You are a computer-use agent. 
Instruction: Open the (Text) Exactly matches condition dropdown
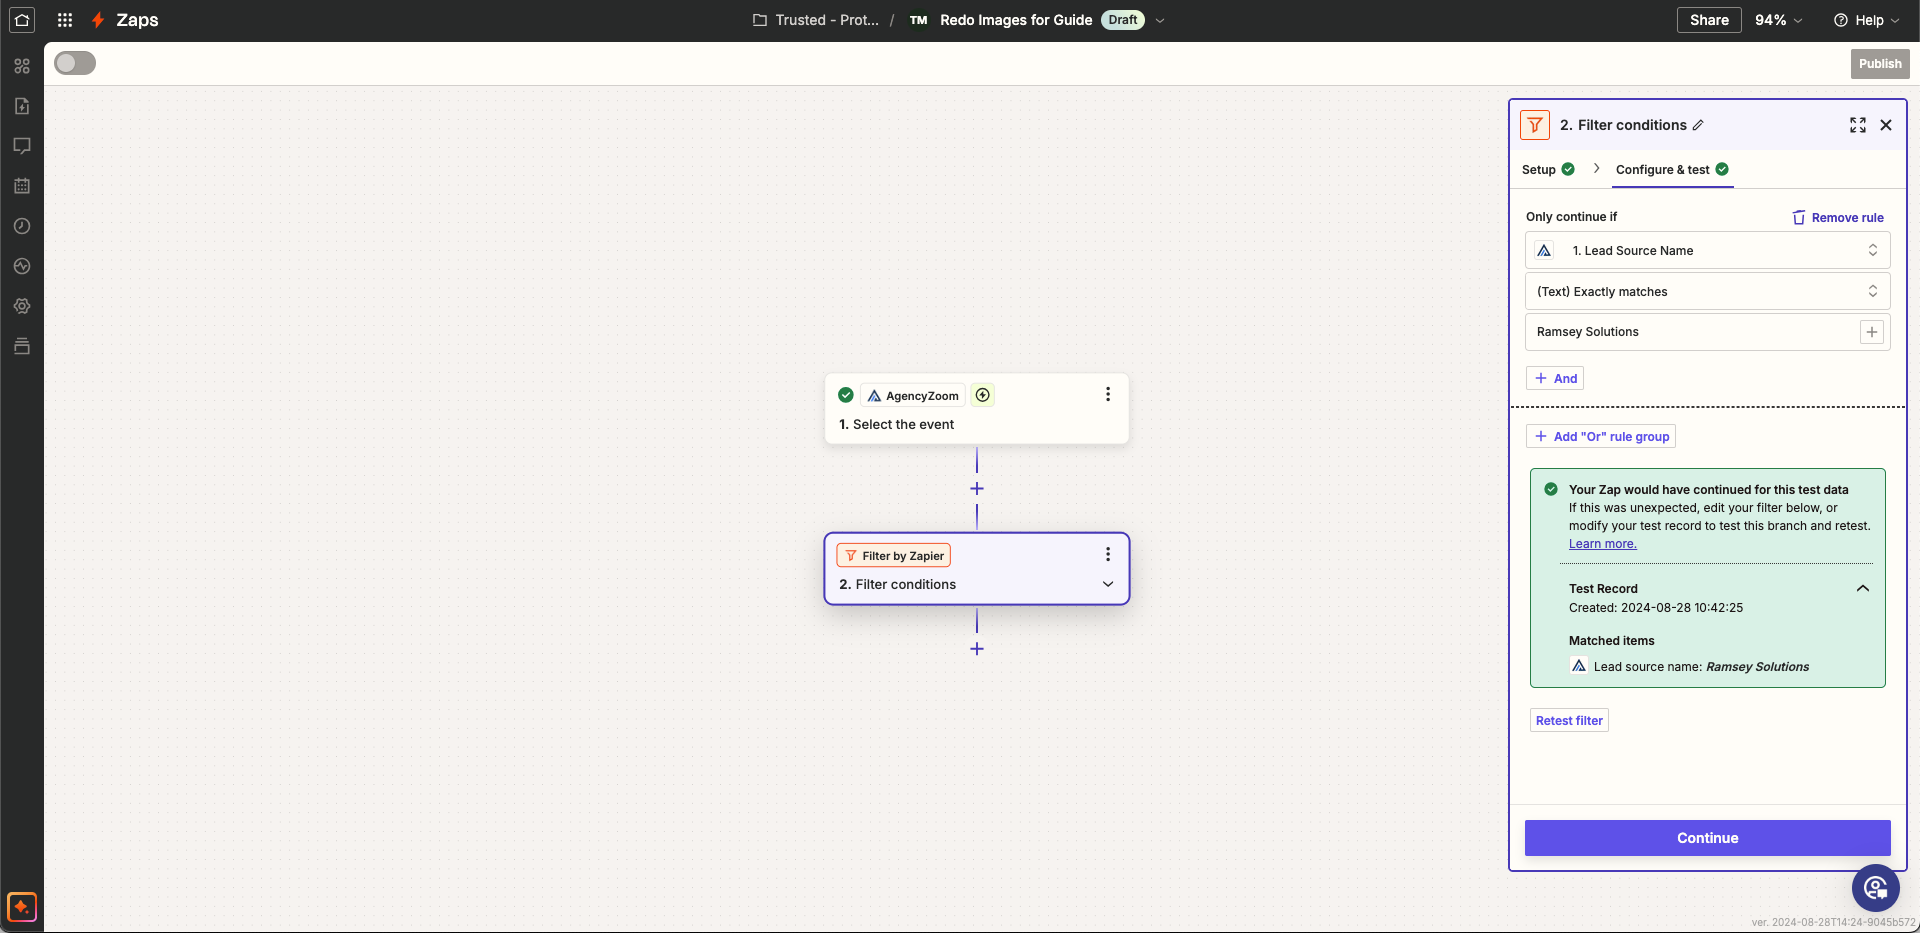point(1707,292)
